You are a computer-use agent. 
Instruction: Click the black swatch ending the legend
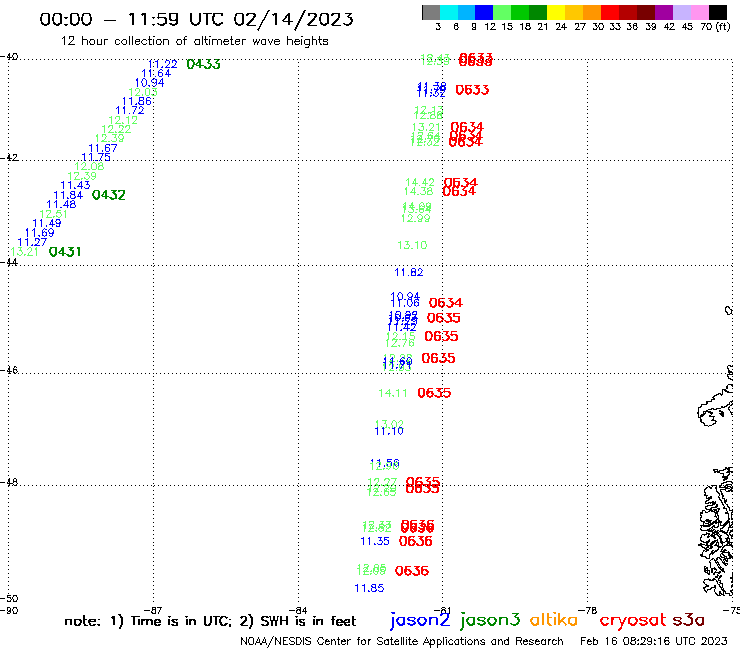(x=717, y=12)
